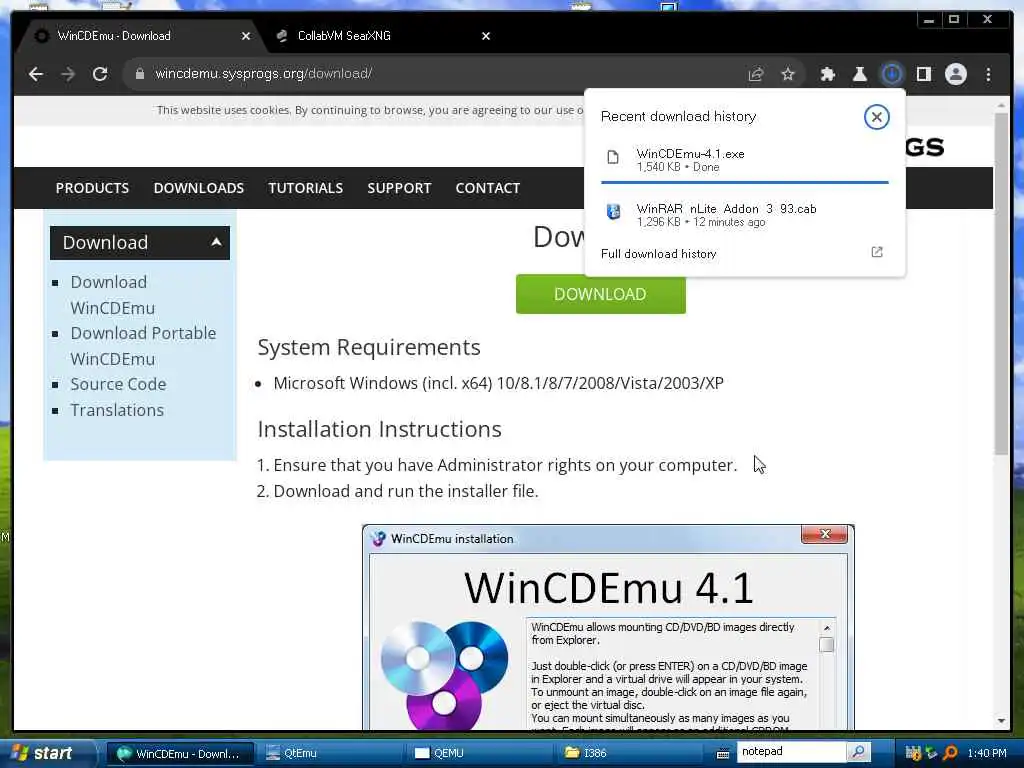This screenshot has height=768, width=1024.
Task: Click the WinCDEmu-4.1.exe file icon
Action: click(613, 157)
